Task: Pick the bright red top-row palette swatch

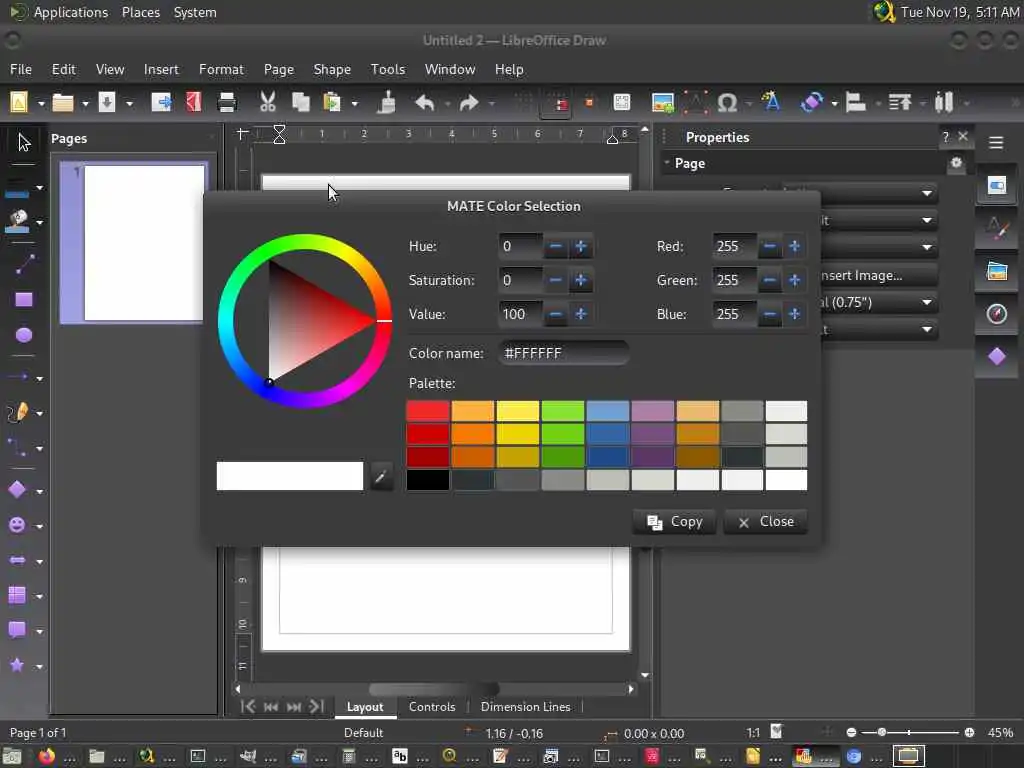Action: point(428,411)
